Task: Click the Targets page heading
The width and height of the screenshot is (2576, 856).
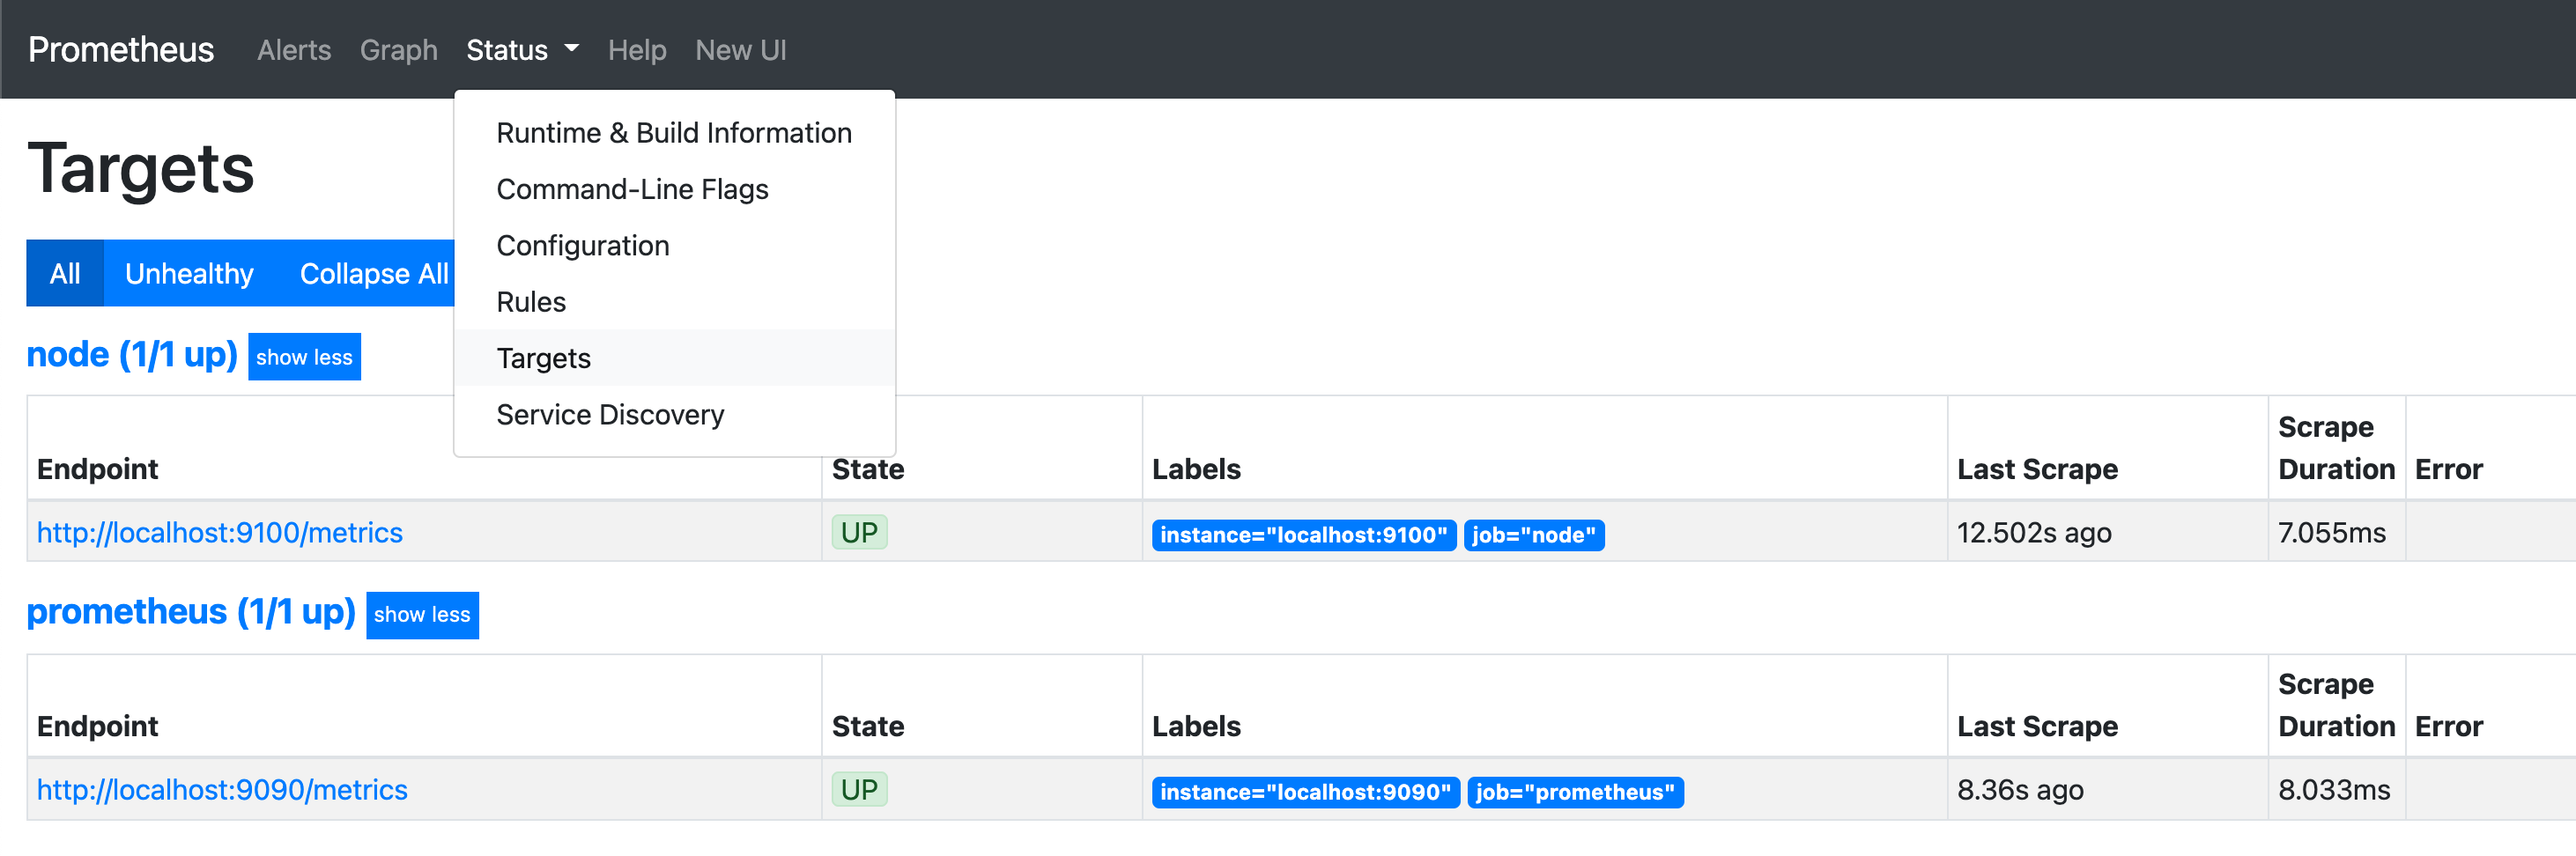Action: click(141, 168)
